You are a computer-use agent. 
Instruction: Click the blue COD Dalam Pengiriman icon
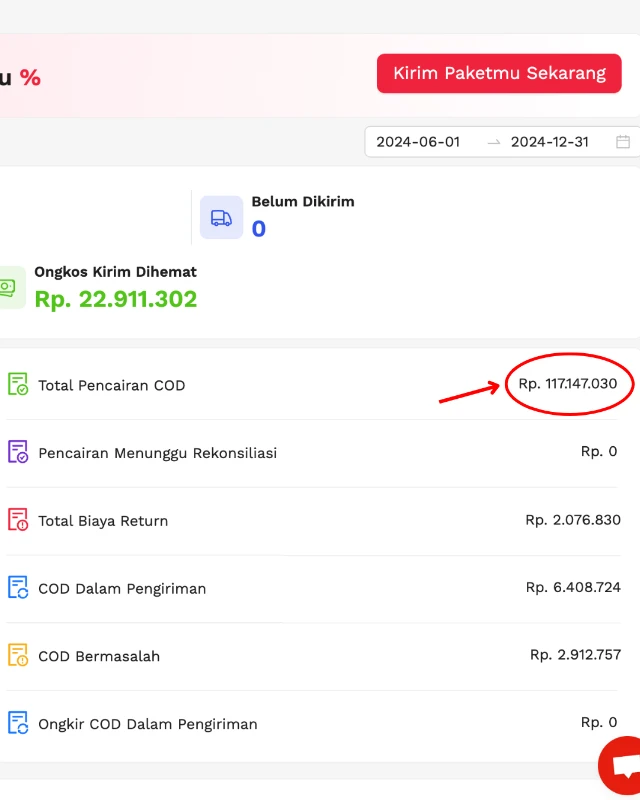18,588
